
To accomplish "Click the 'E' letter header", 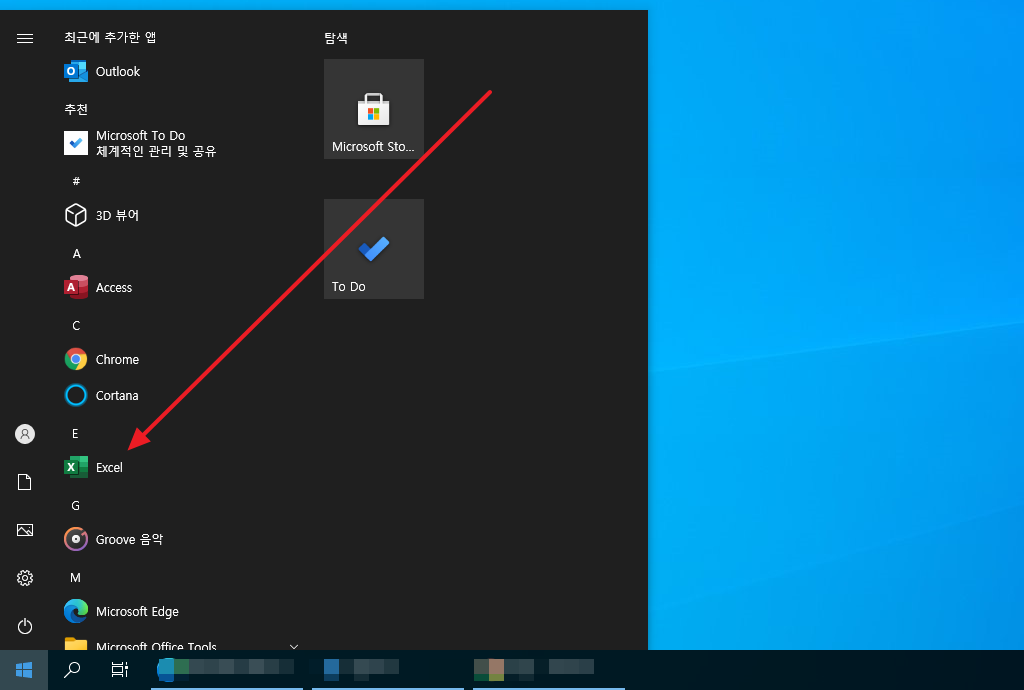I will (x=75, y=433).
